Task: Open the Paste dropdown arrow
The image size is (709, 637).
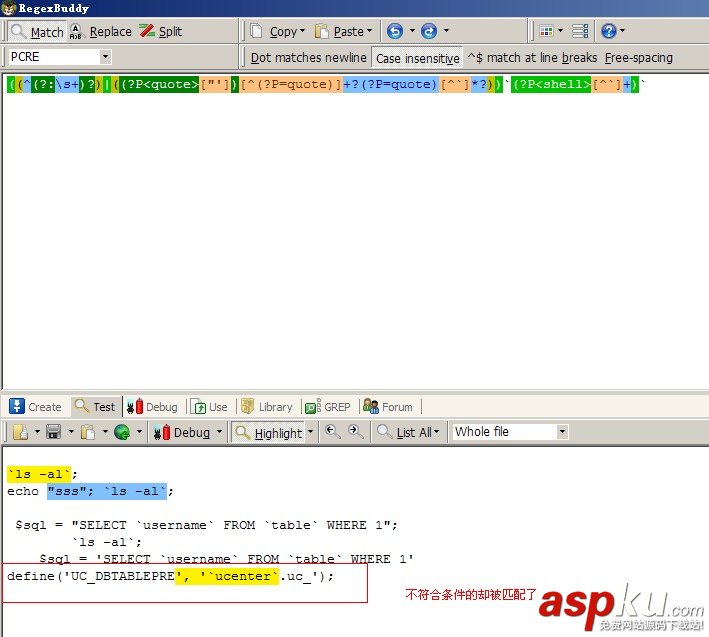Action: (x=369, y=31)
